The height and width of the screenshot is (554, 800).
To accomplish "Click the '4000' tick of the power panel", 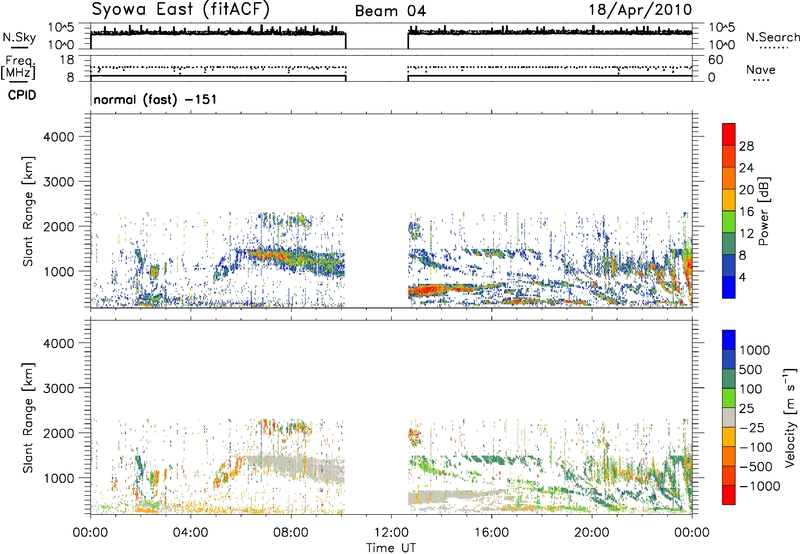I will (x=59, y=137).
